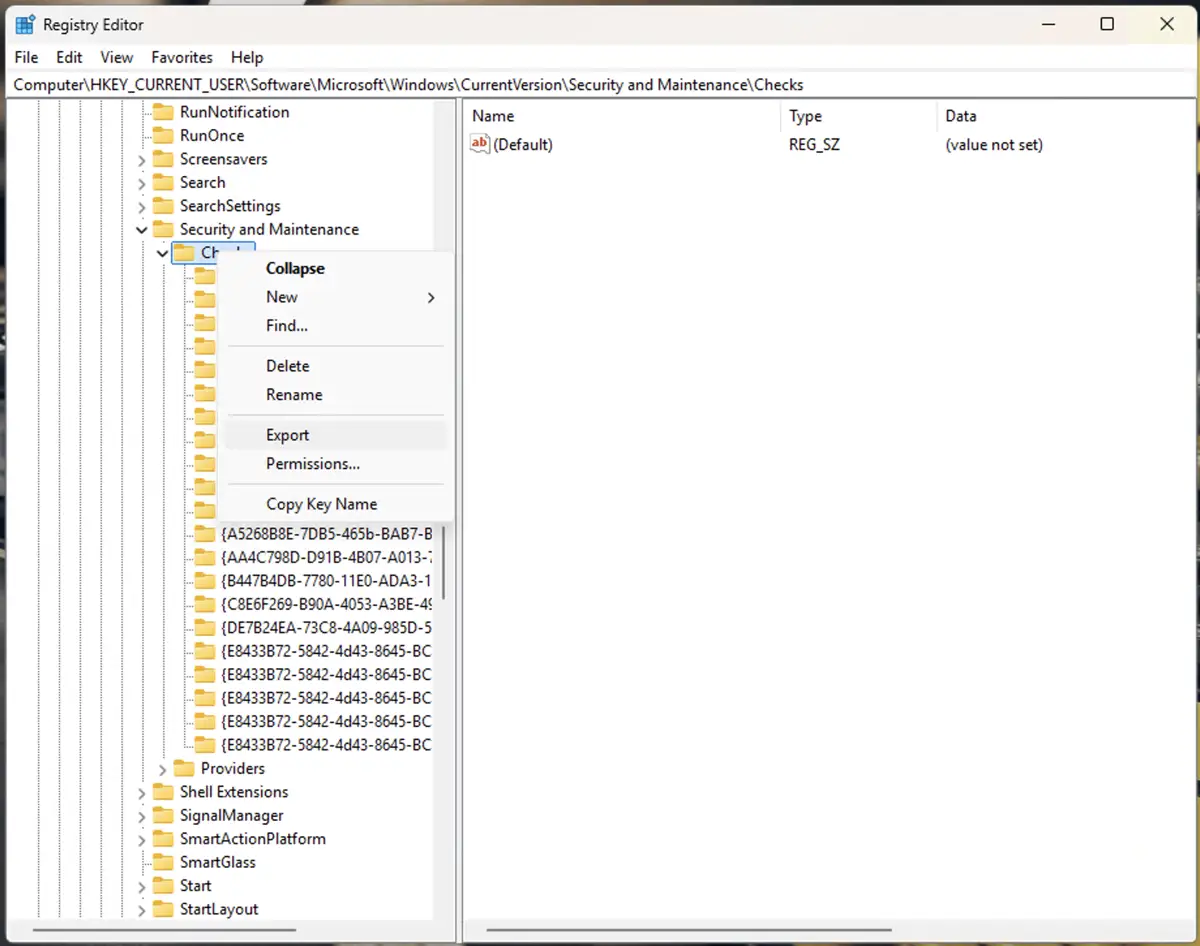This screenshot has width=1200, height=946.
Task: Choose Find... from the context menu
Action: tap(336, 326)
